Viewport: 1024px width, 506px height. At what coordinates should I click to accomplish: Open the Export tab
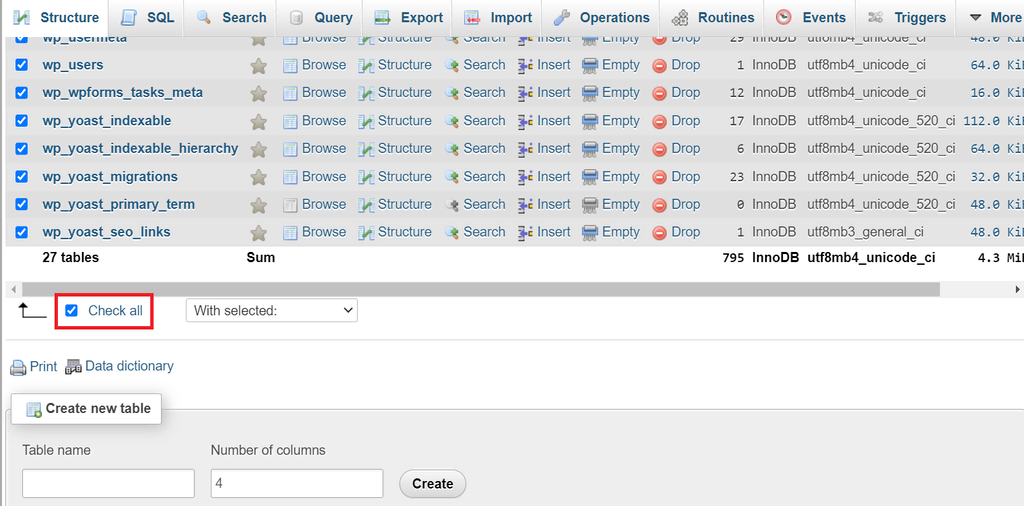click(408, 17)
